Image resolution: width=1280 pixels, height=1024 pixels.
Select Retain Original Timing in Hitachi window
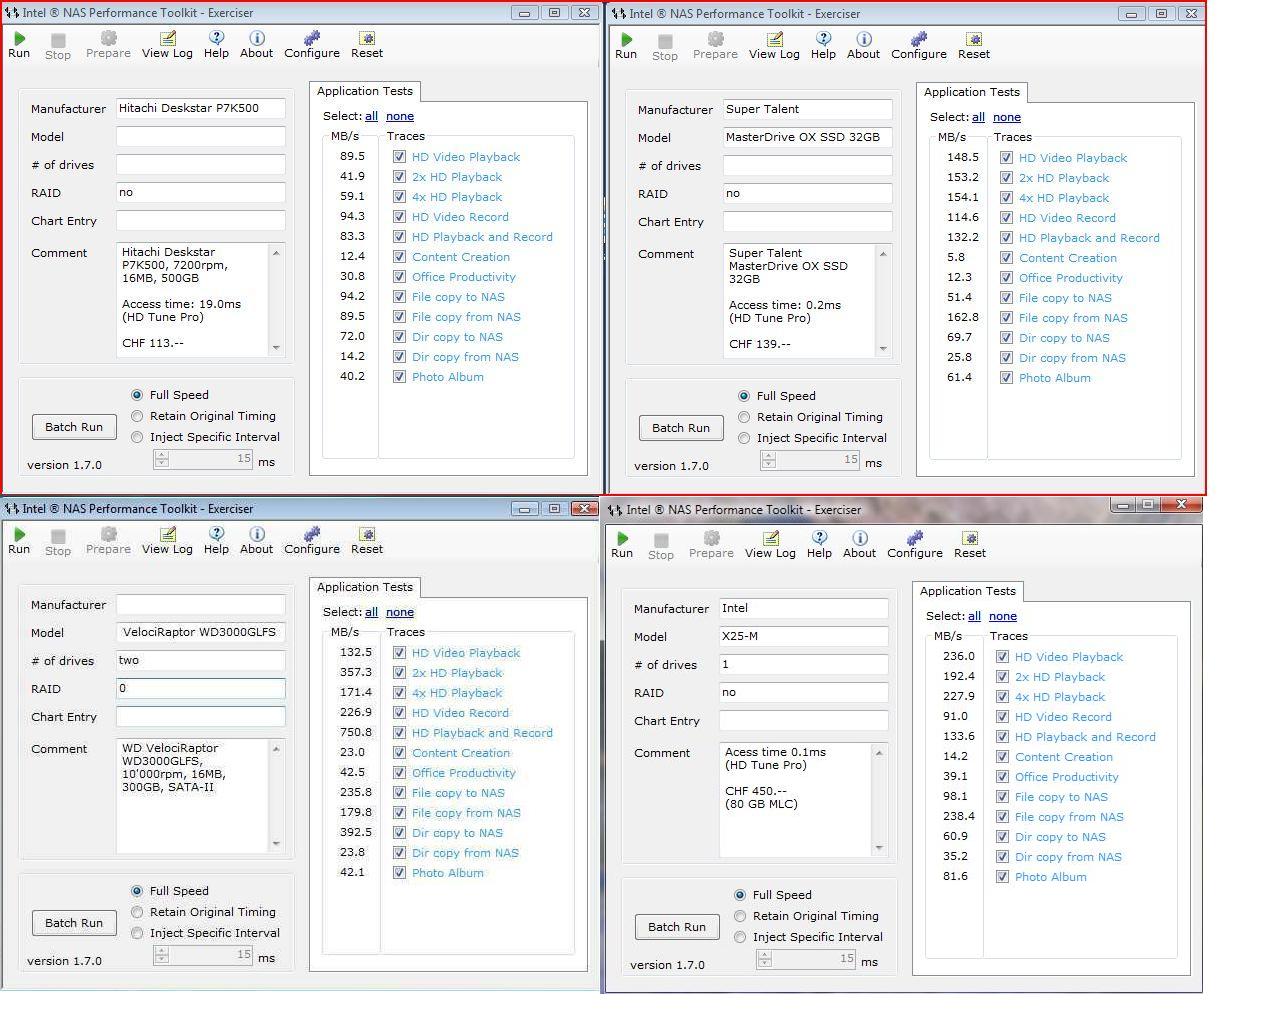click(138, 416)
